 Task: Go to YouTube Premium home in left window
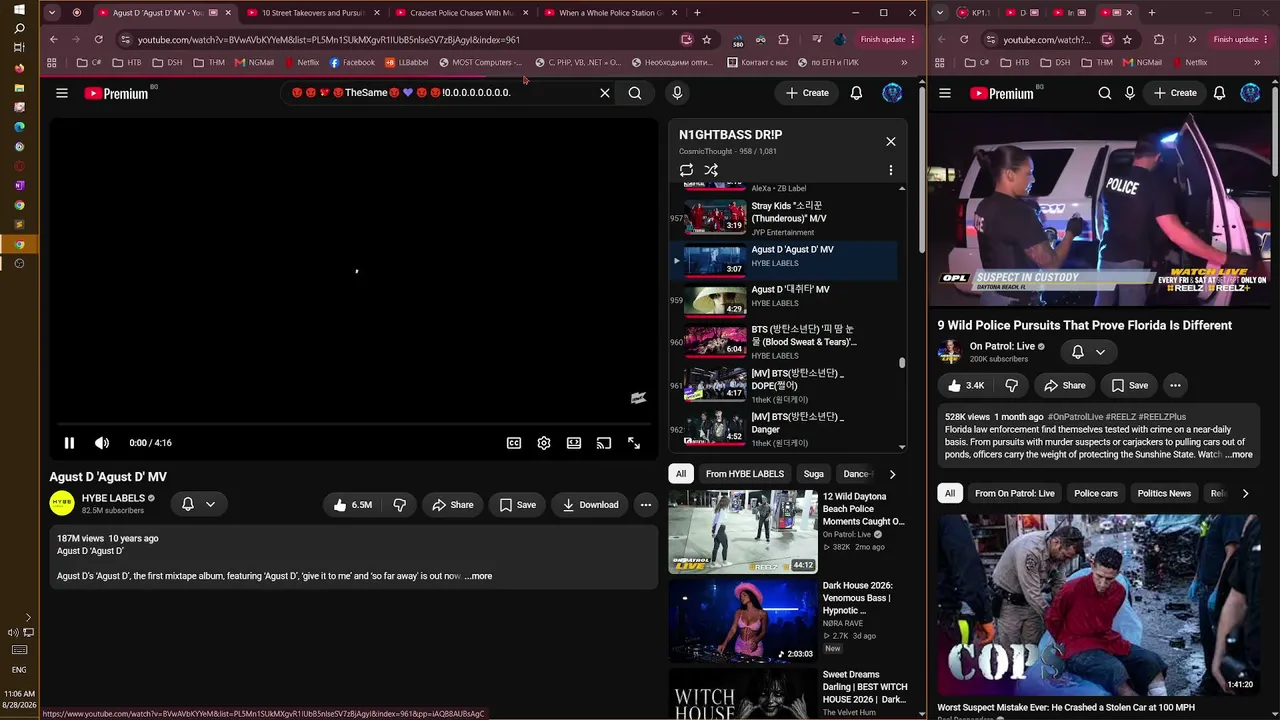116,93
